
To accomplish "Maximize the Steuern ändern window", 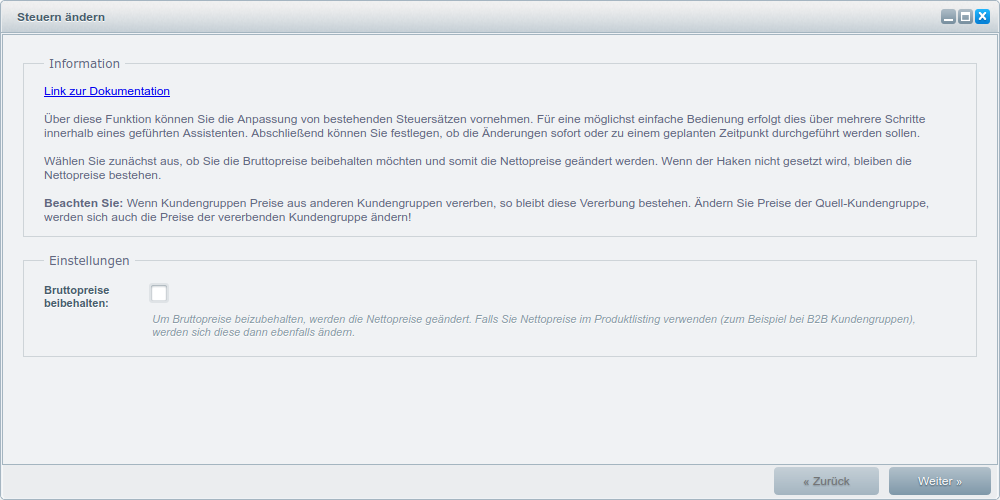I will pyautogui.click(x=966, y=17).
